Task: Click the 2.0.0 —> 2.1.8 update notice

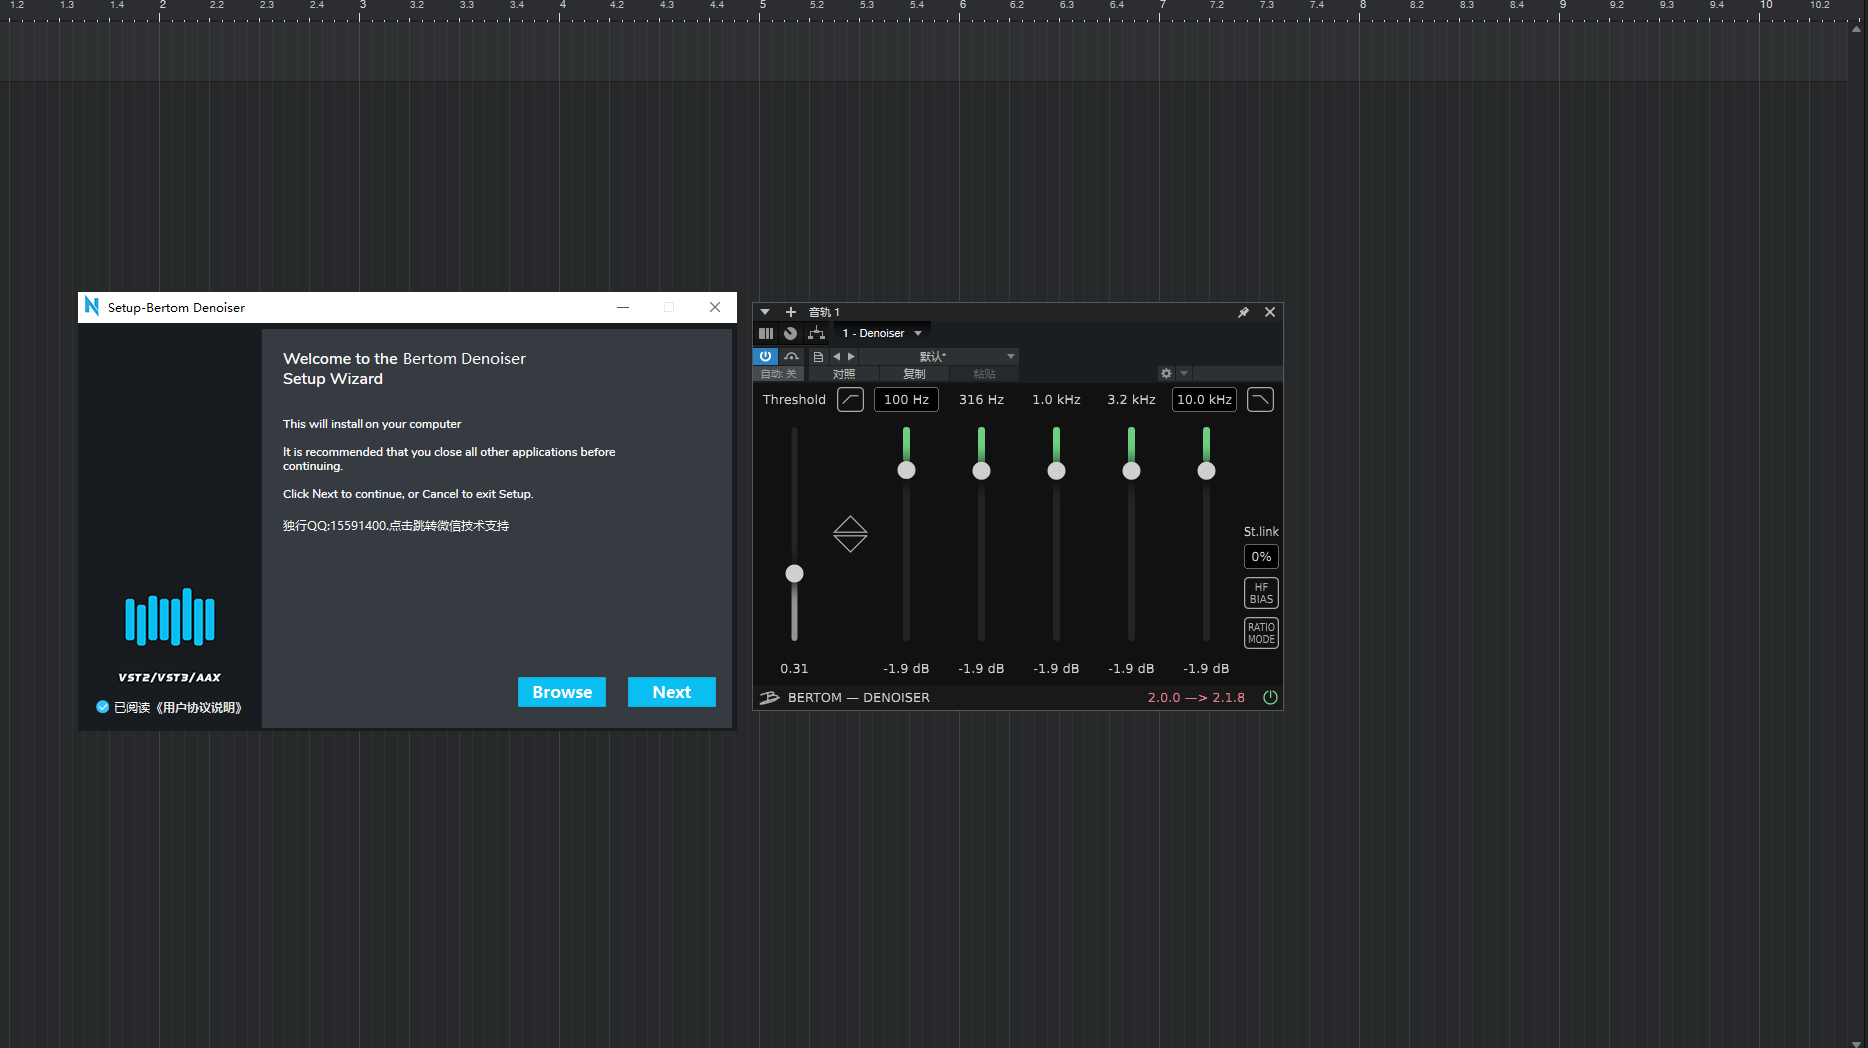Action: (1196, 698)
